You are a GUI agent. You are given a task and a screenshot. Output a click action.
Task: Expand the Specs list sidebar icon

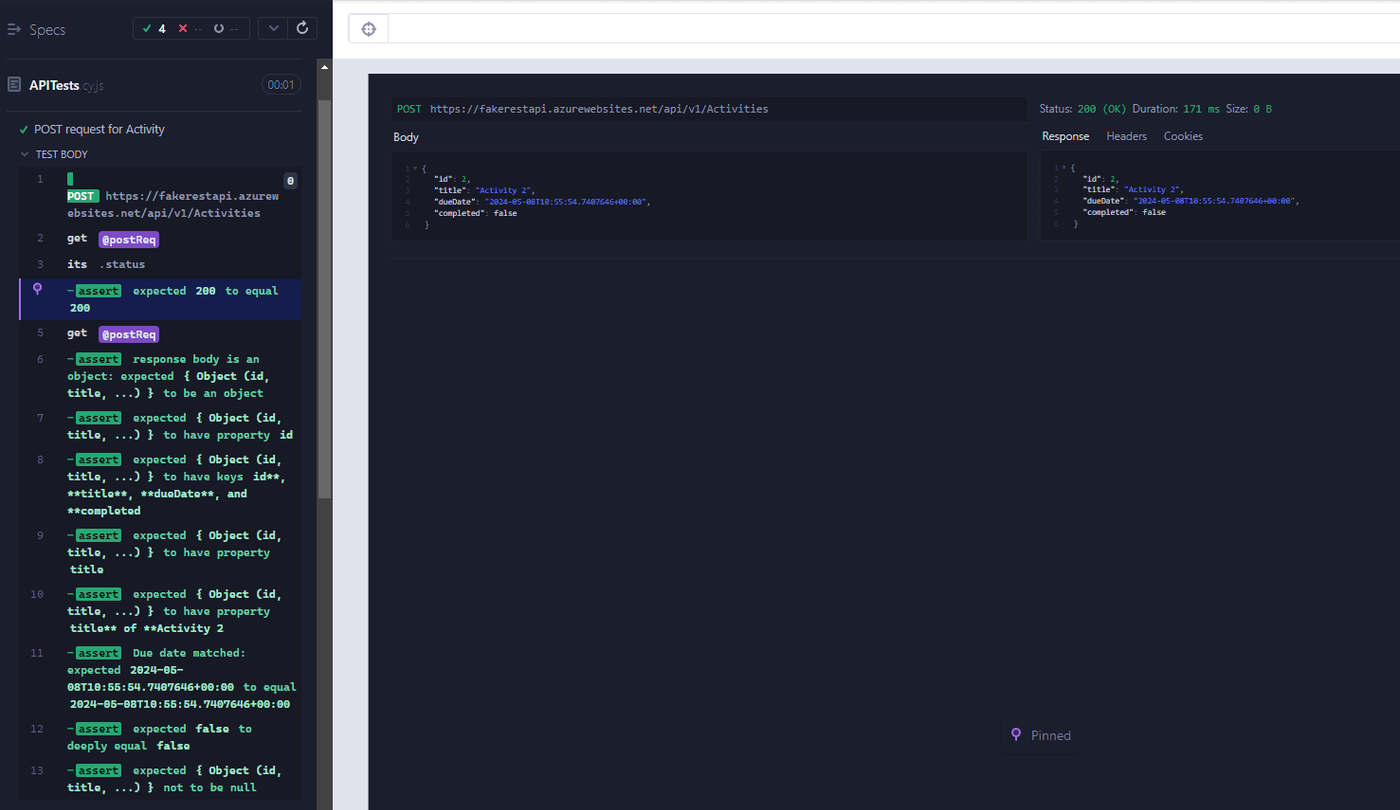point(14,30)
